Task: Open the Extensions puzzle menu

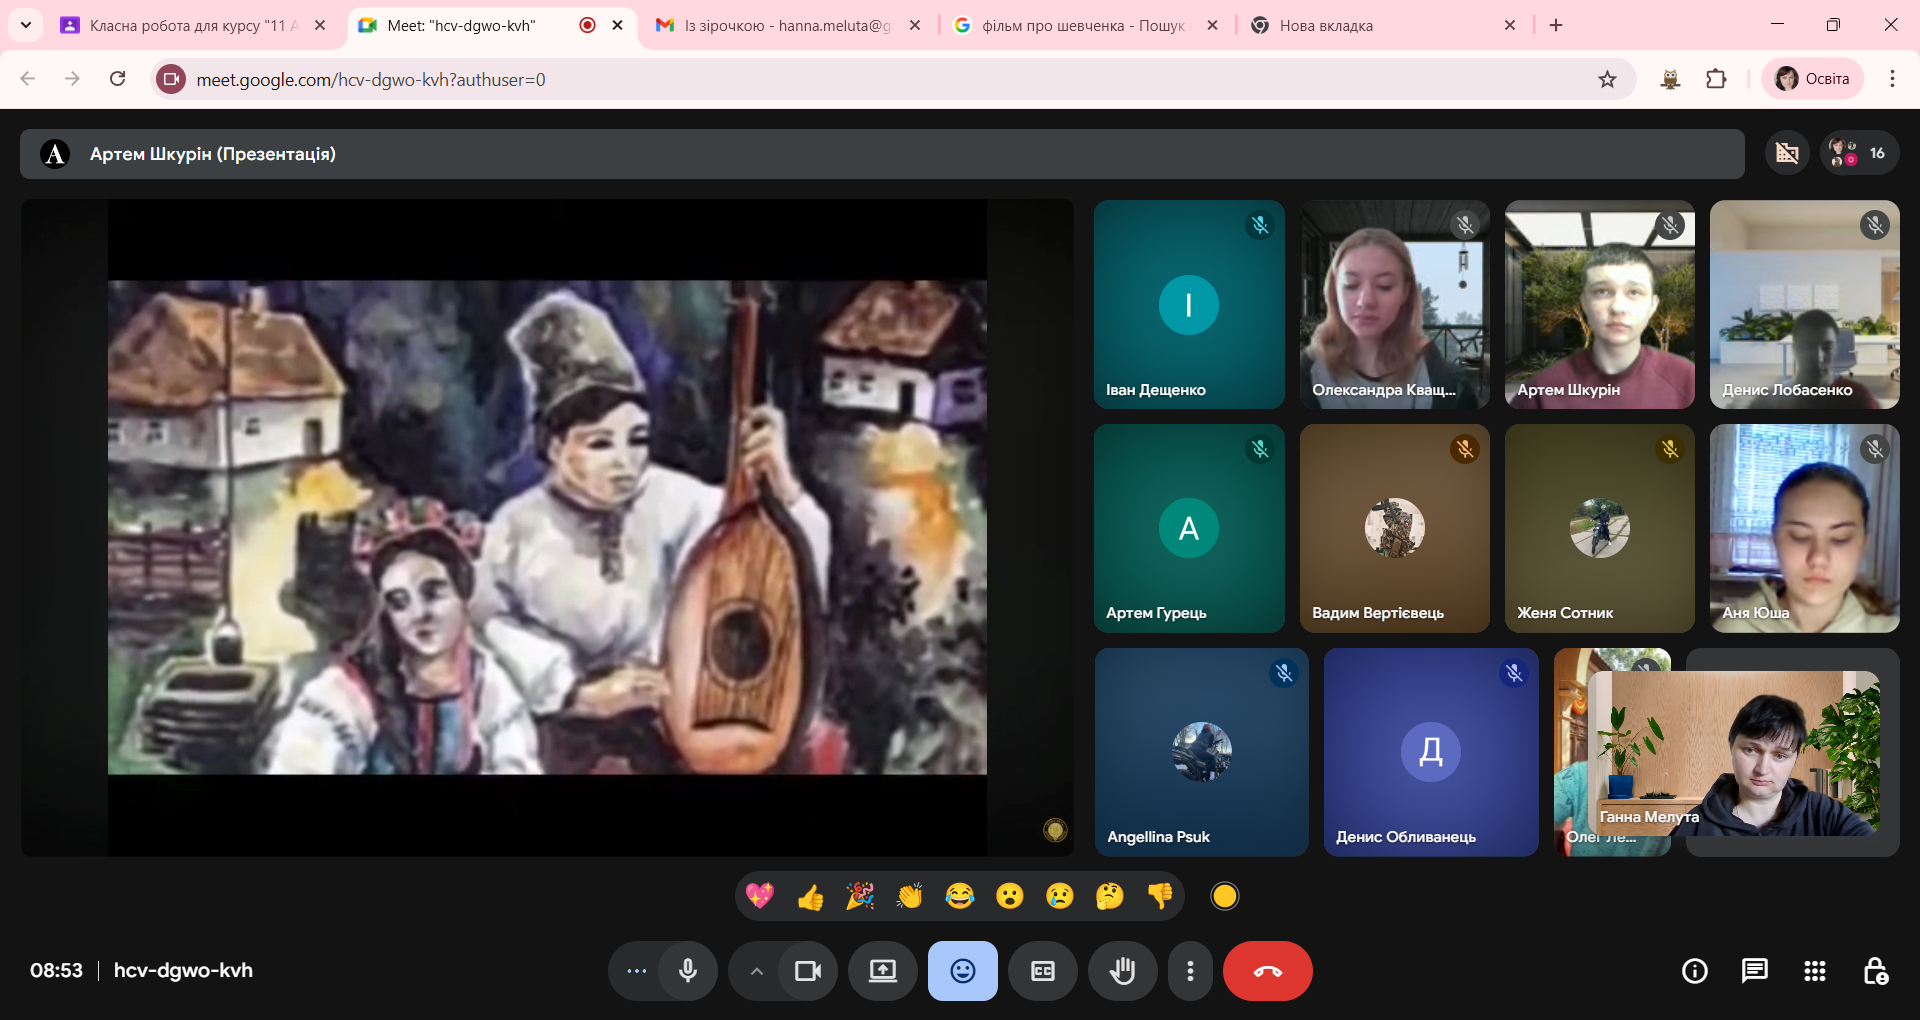Action: (x=1716, y=79)
